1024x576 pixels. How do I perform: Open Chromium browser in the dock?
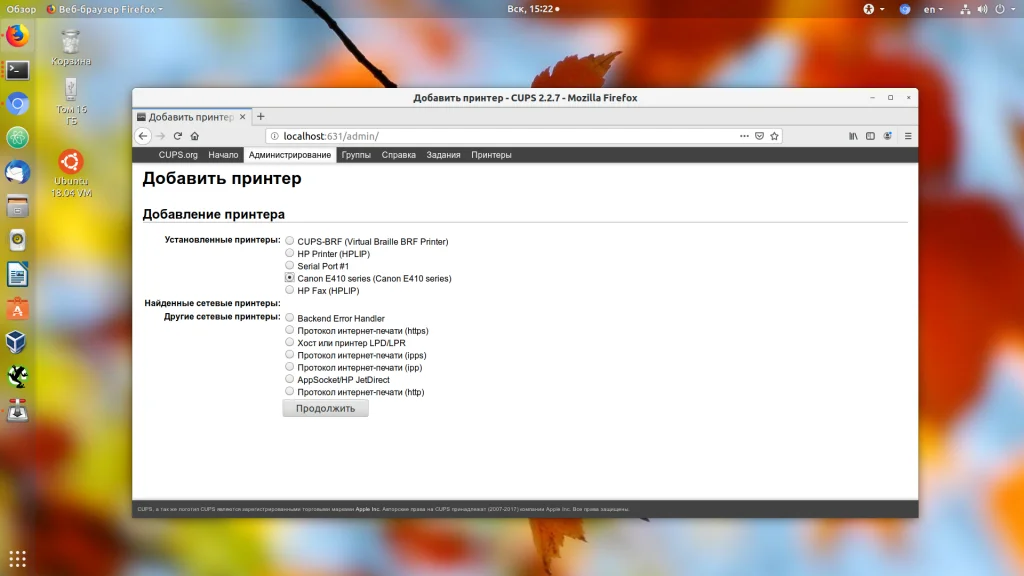[x=18, y=104]
